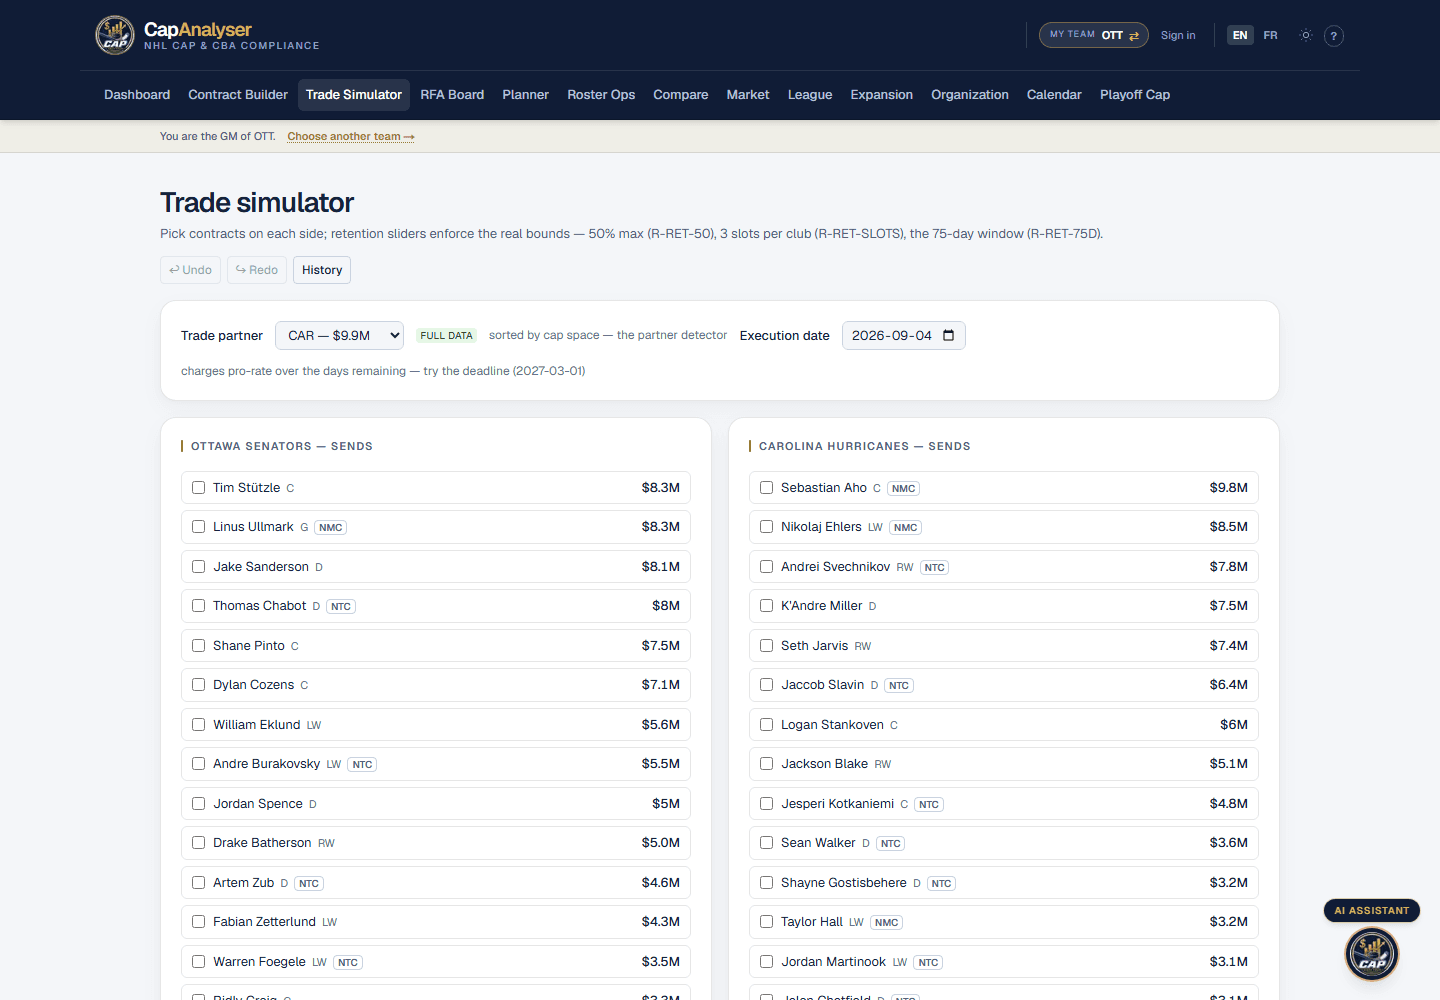The height and width of the screenshot is (1000, 1440).
Task: Click the AI ASSISTANT label
Action: 1371,910
